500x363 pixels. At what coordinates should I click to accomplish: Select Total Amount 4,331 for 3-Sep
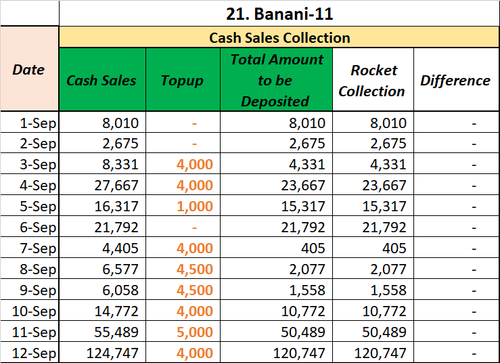pyautogui.click(x=276, y=164)
